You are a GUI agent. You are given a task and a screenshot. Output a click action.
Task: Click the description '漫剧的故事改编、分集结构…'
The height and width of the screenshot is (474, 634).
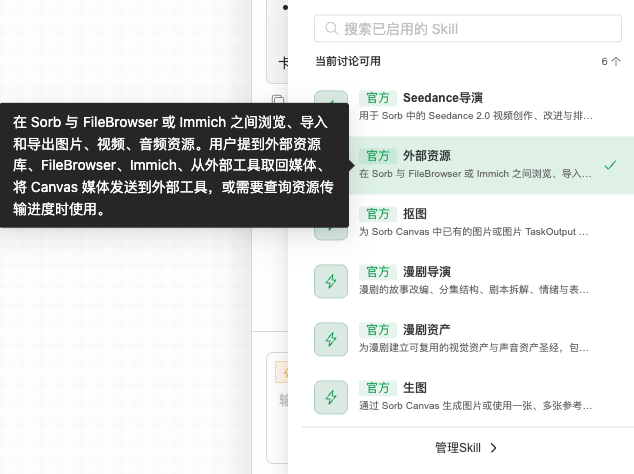(x=474, y=290)
